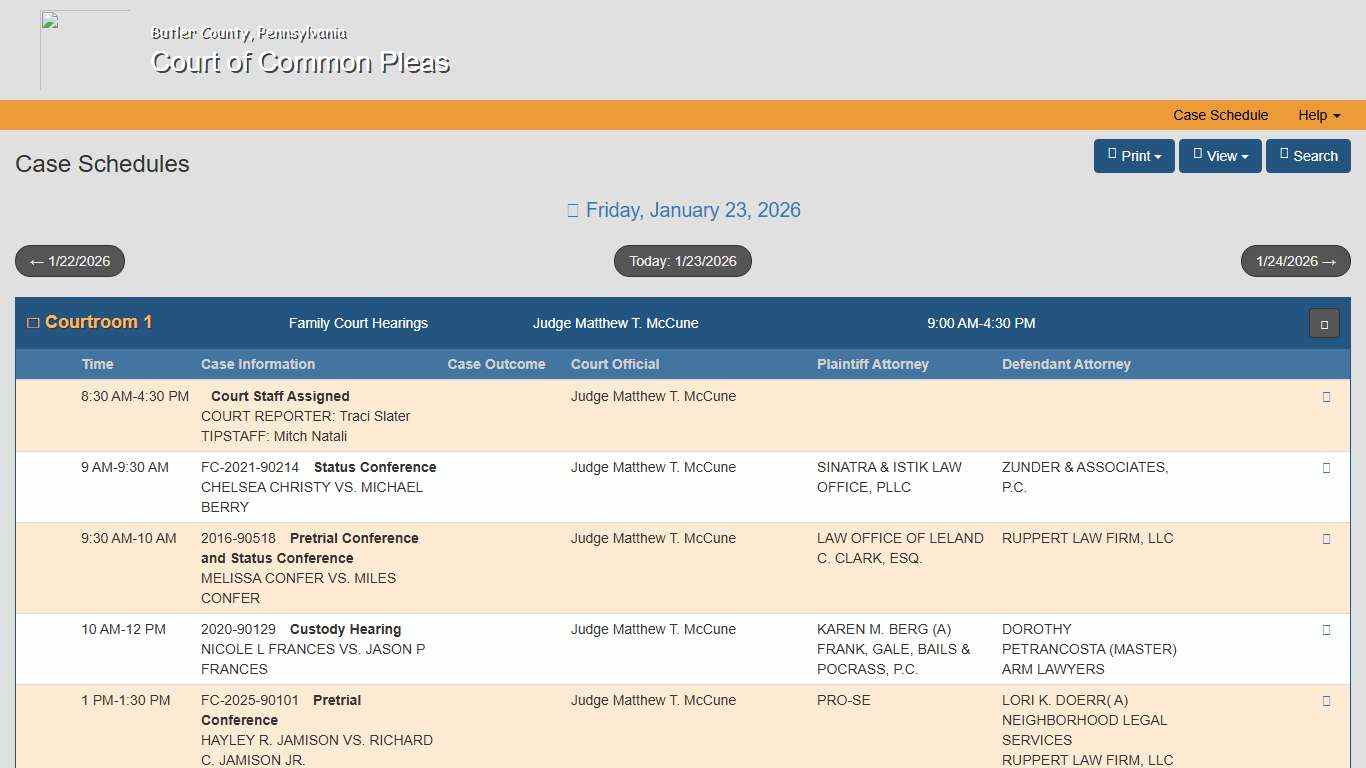Image resolution: width=1366 pixels, height=768 pixels.
Task: Advance to 1/24/2026 schedule
Action: click(x=1295, y=261)
